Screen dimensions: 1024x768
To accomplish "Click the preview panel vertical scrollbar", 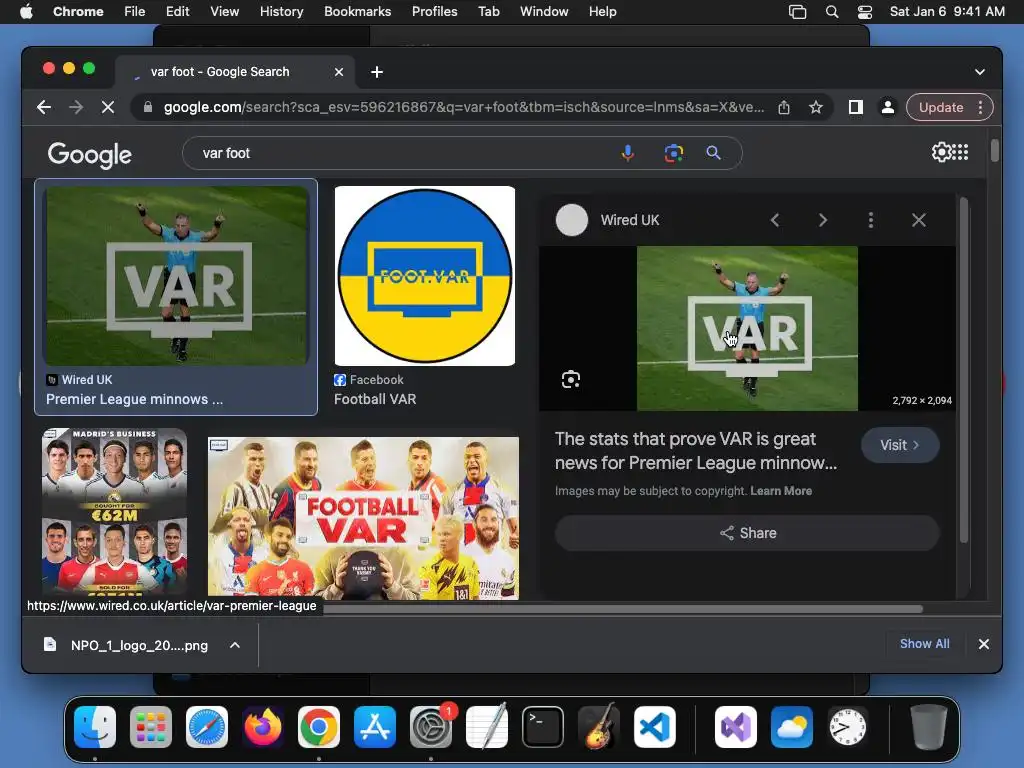I will (963, 370).
